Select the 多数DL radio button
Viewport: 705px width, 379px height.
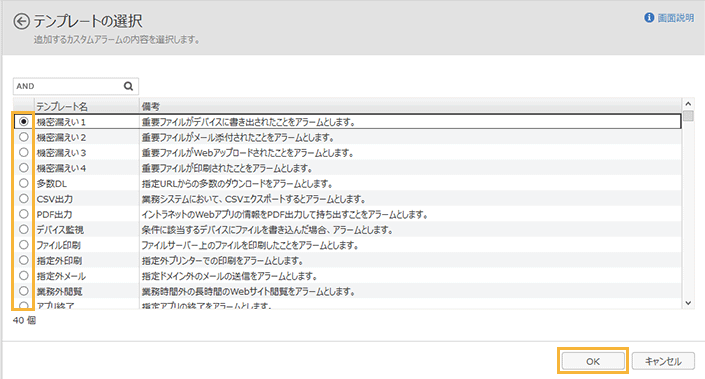point(24,183)
